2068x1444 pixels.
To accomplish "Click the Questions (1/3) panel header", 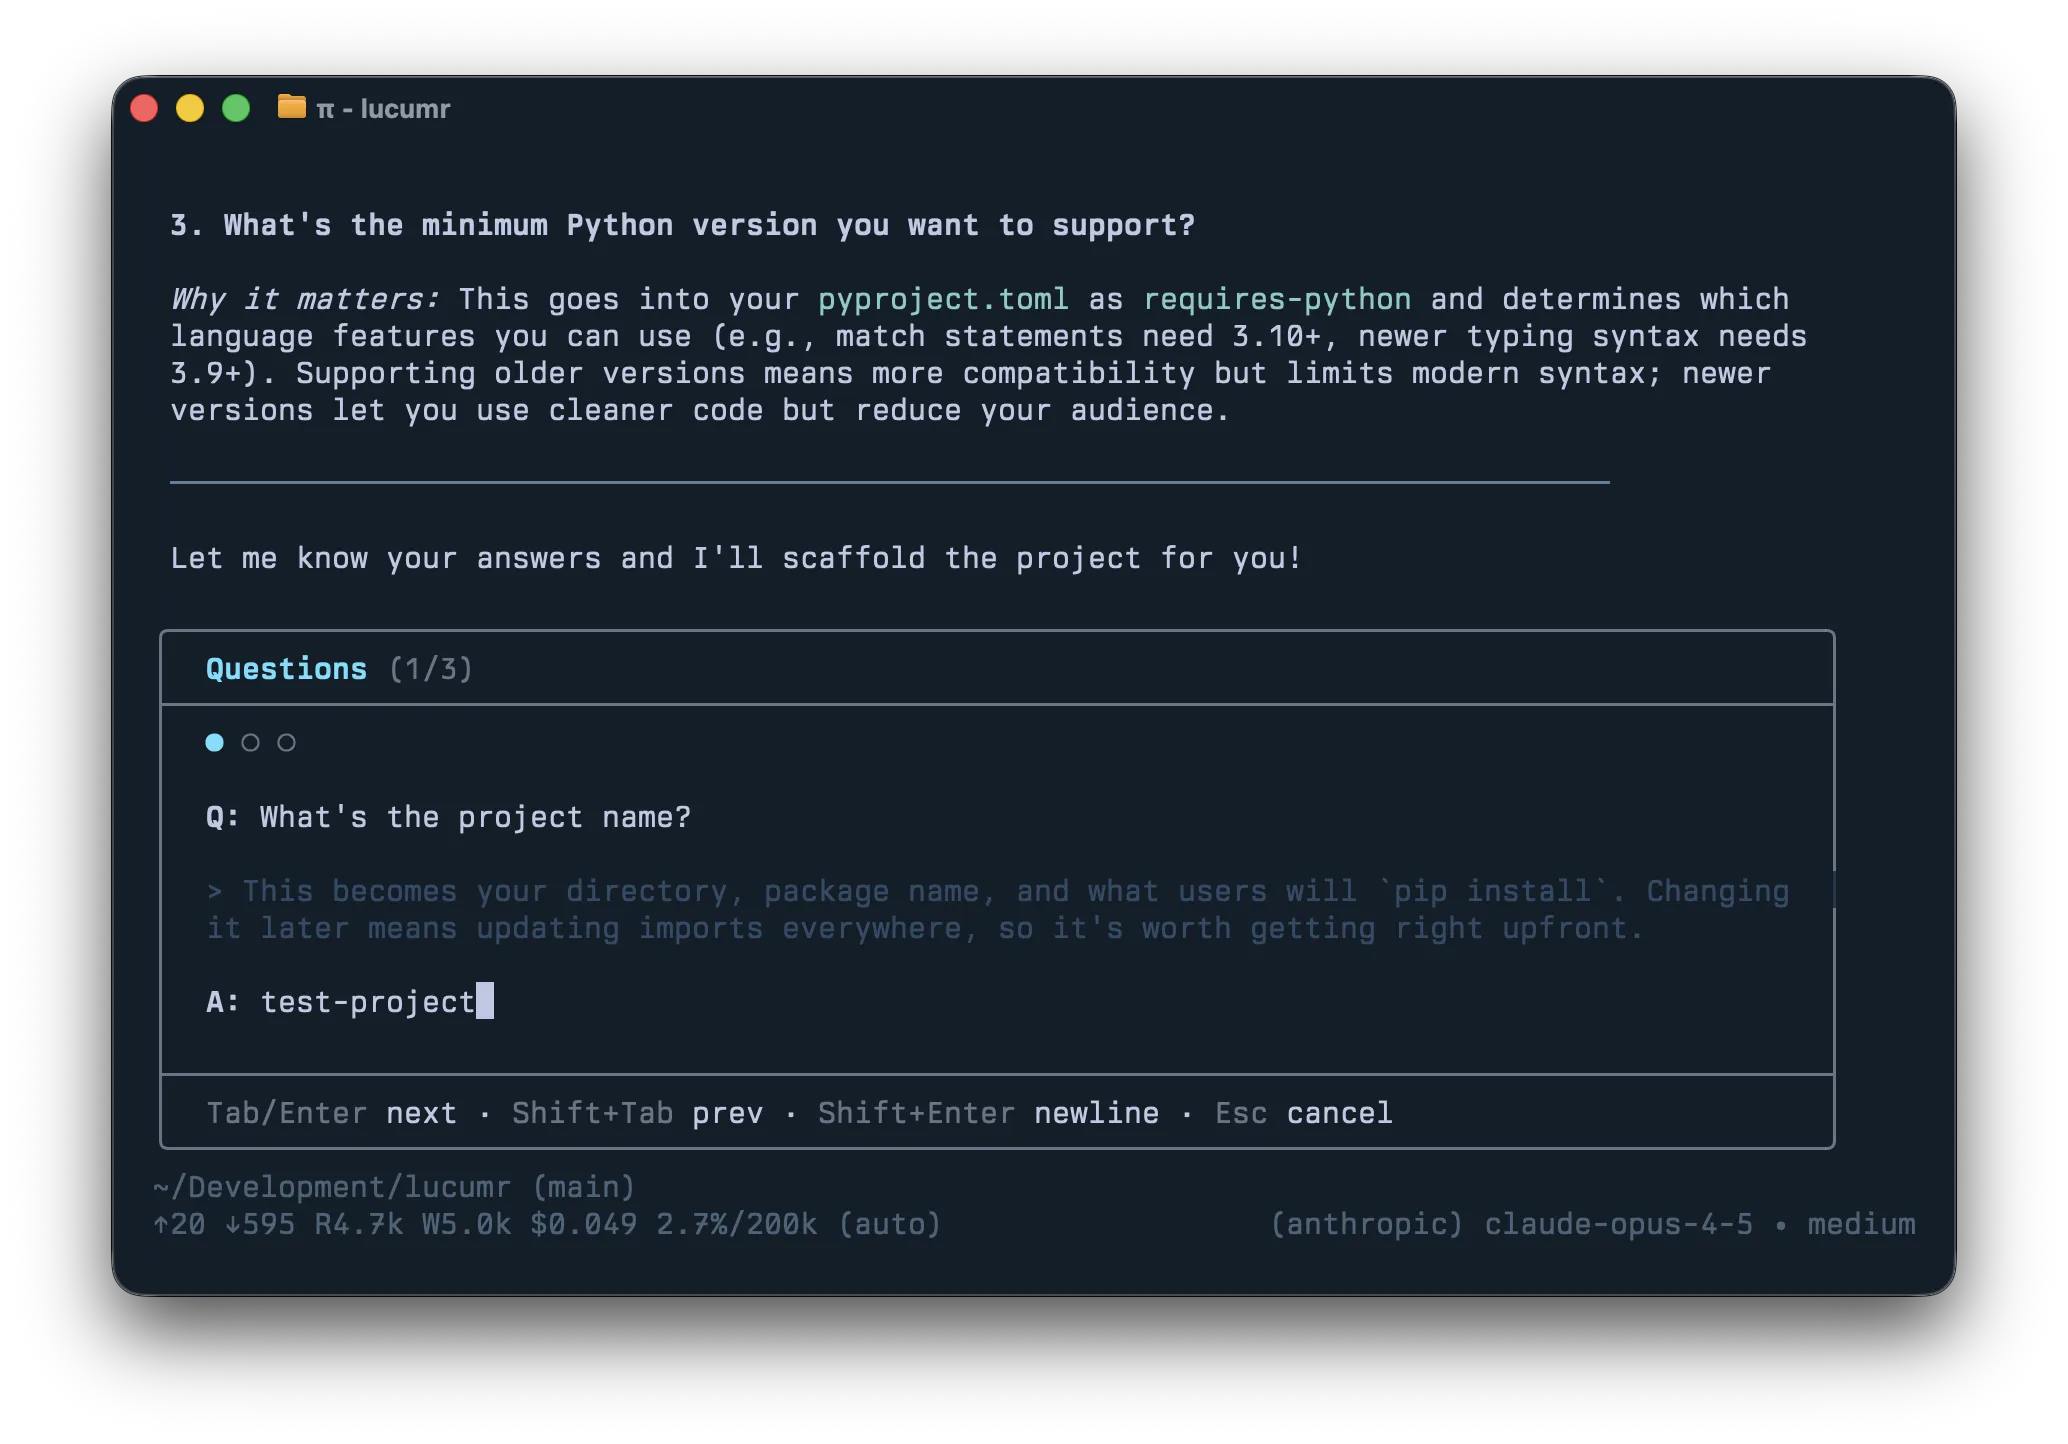I will (337, 667).
